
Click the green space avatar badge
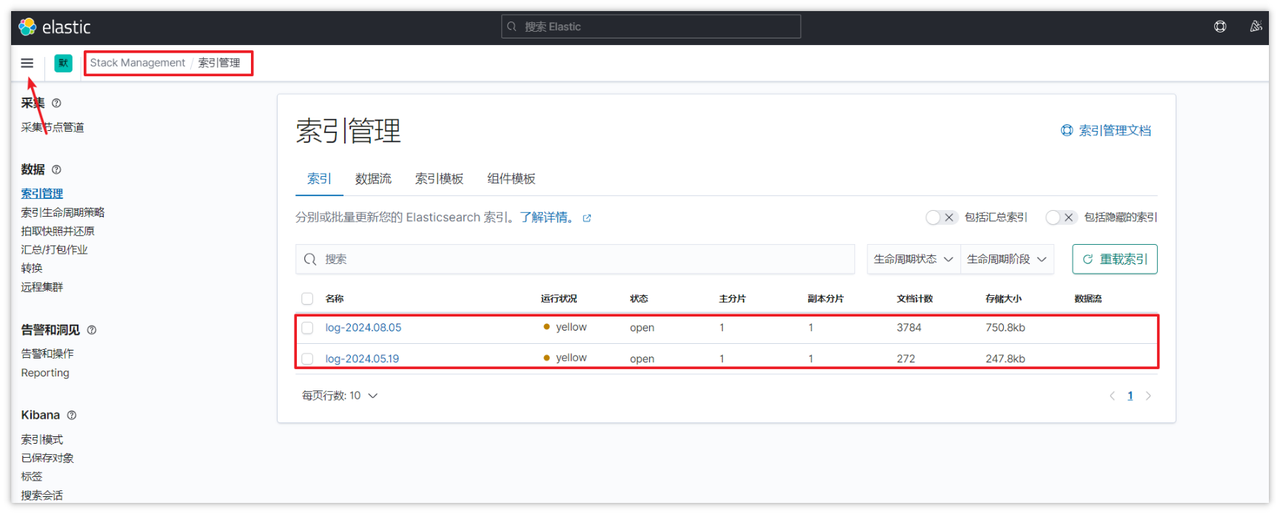[63, 63]
